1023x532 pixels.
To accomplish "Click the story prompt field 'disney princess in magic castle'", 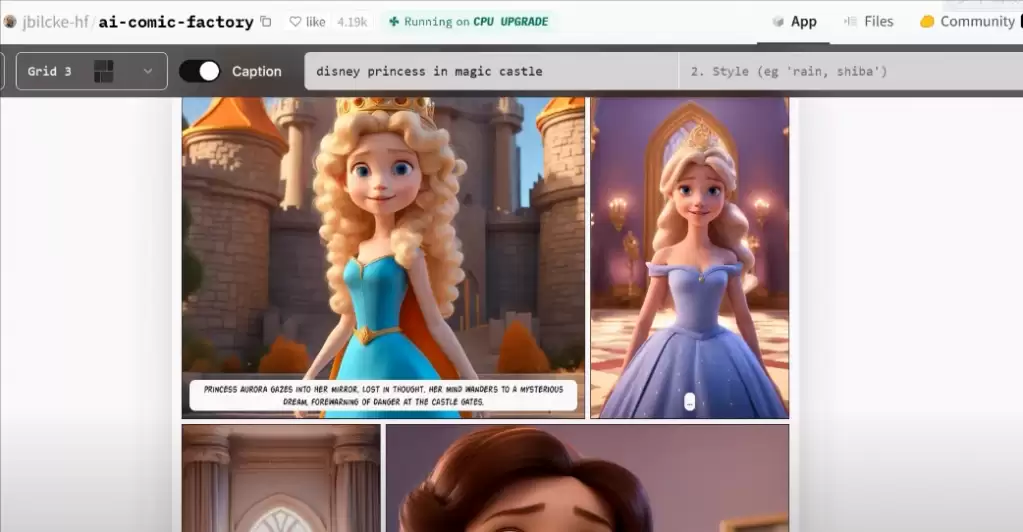I will tap(491, 71).
